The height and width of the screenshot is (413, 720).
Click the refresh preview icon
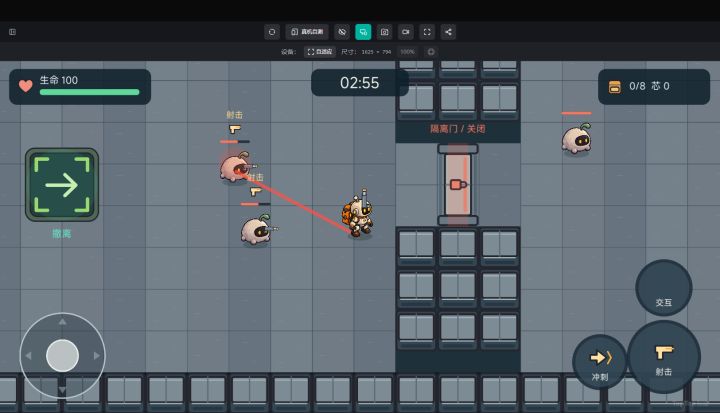(272, 32)
